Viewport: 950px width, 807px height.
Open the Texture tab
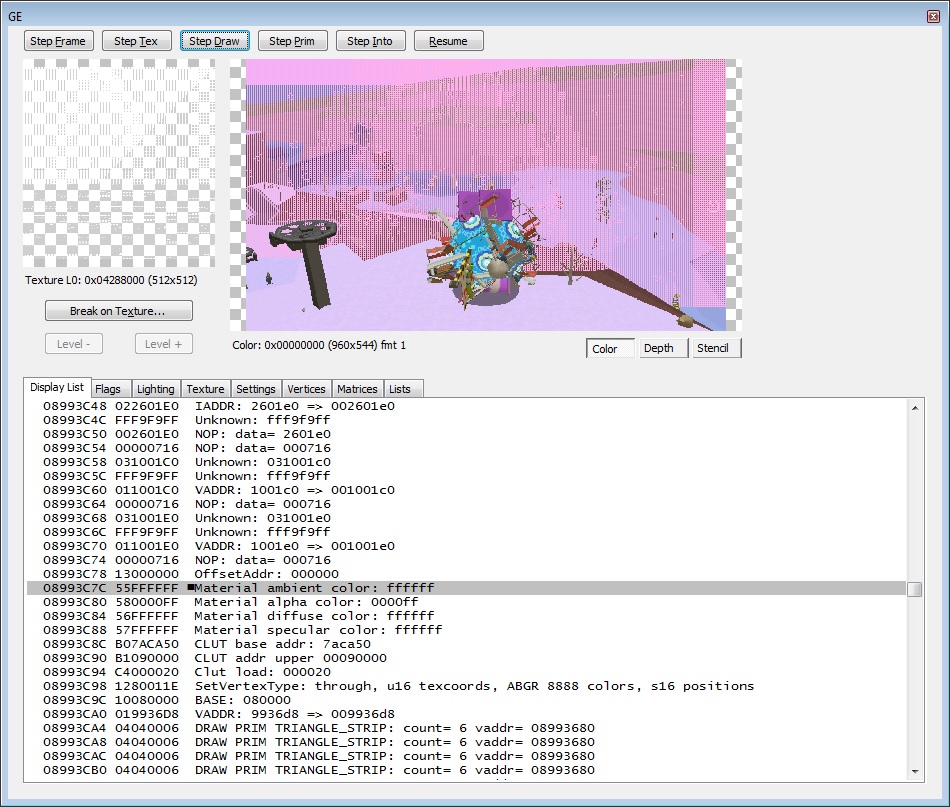click(205, 389)
